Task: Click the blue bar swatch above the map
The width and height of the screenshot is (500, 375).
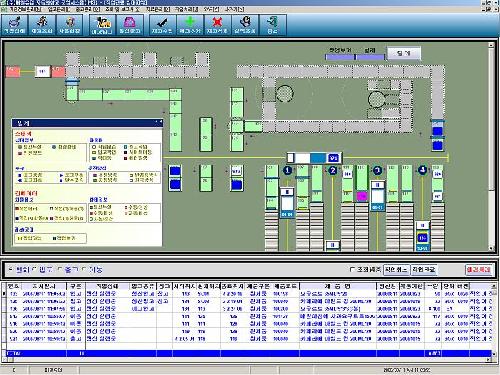Action: pos(340,57)
